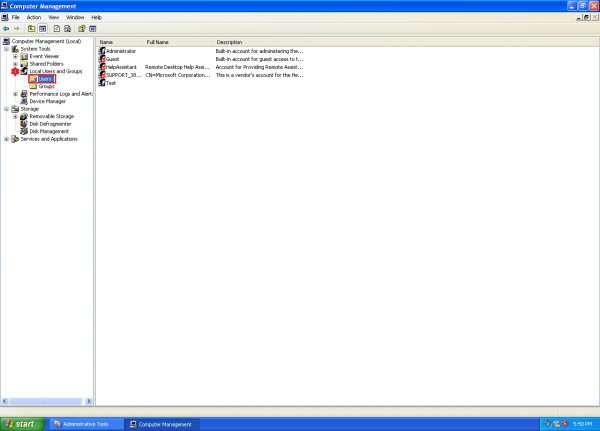Click the Services and Applications tree icon
The height and width of the screenshot is (431, 600).
[15, 139]
